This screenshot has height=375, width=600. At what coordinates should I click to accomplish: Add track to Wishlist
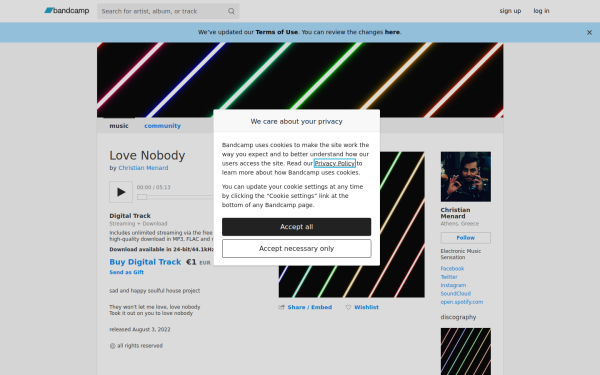pos(366,307)
